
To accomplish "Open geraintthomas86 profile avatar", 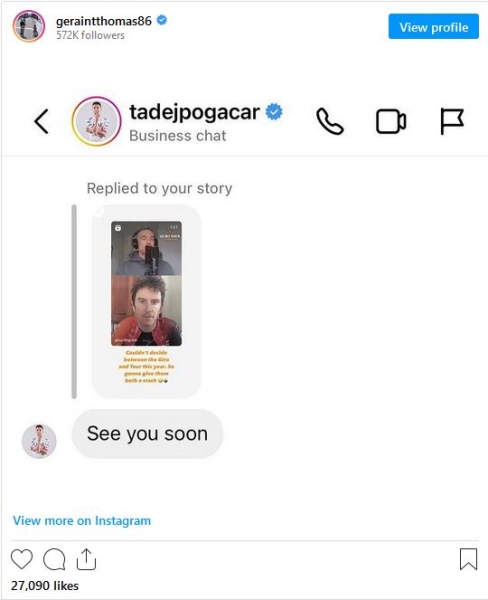I will coord(29,26).
